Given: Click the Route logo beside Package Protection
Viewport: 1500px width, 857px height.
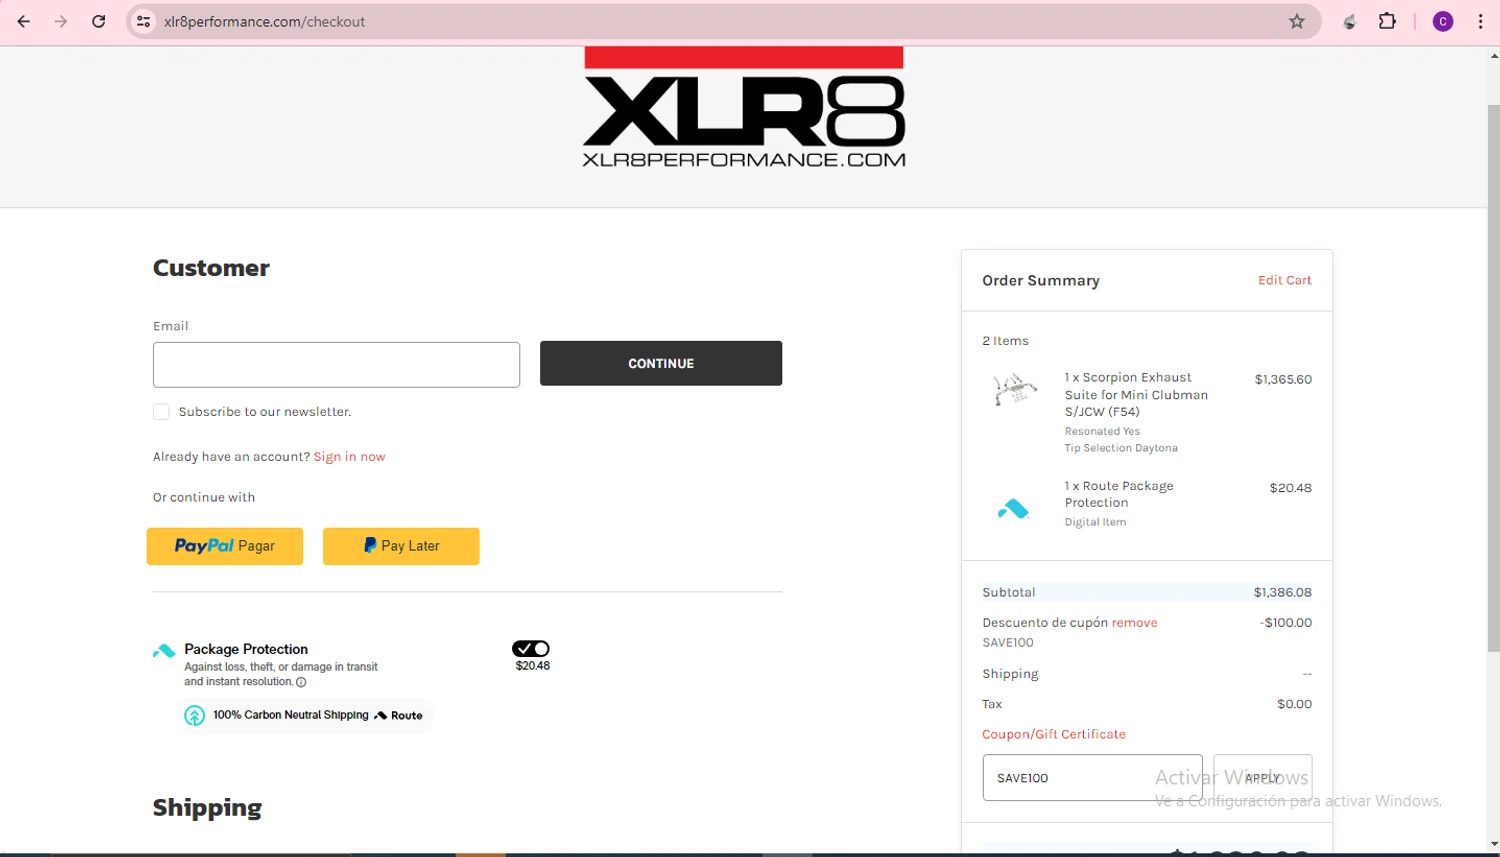Looking at the screenshot, I should 164,651.
